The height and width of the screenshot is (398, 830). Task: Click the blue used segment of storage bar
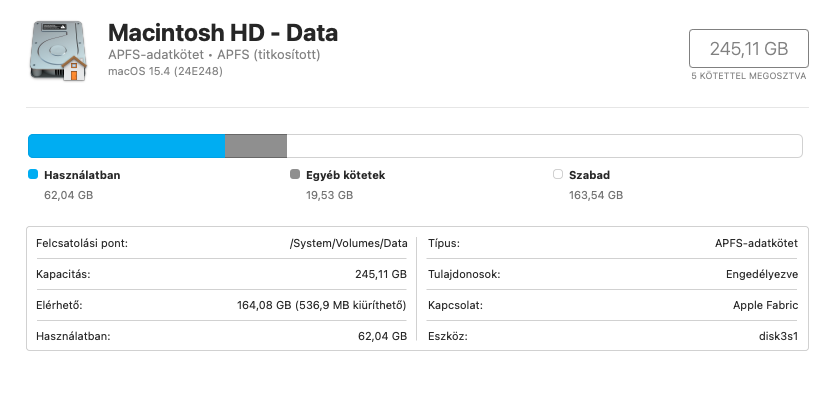(127, 146)
